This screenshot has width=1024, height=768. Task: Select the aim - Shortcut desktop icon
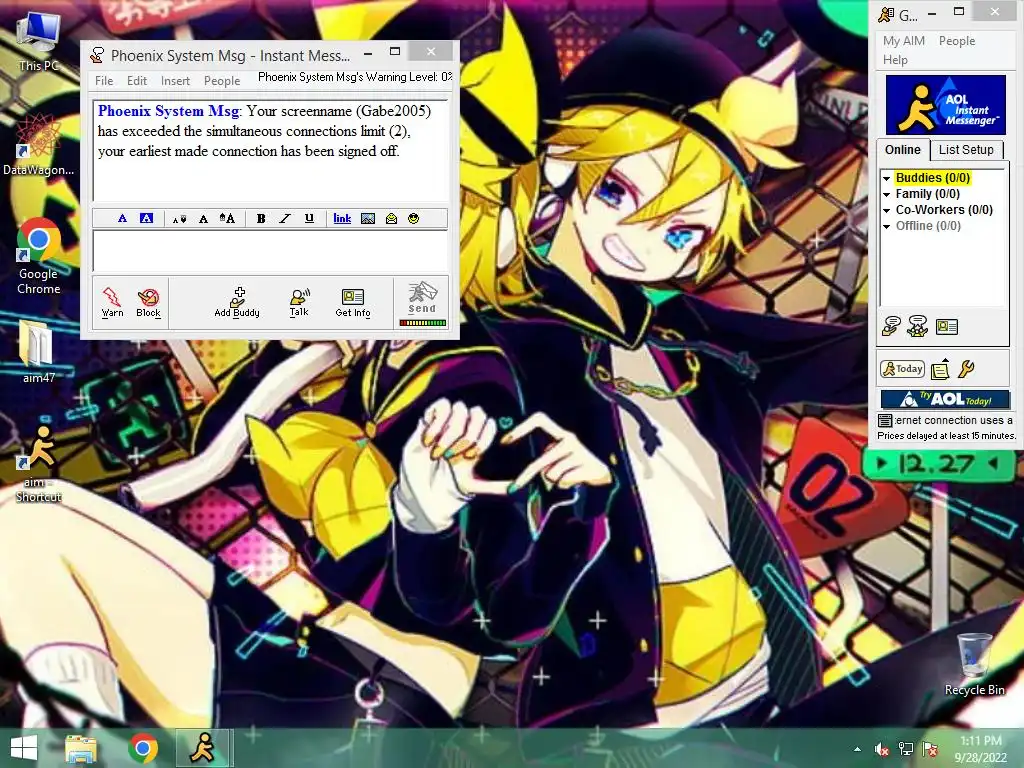click(39, 462)
